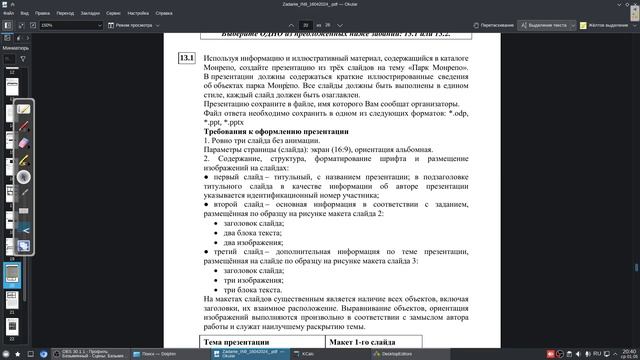Open page 21 thumbnail in sidebar
Viewport: 640px width, 360px height.
(12, 300)
